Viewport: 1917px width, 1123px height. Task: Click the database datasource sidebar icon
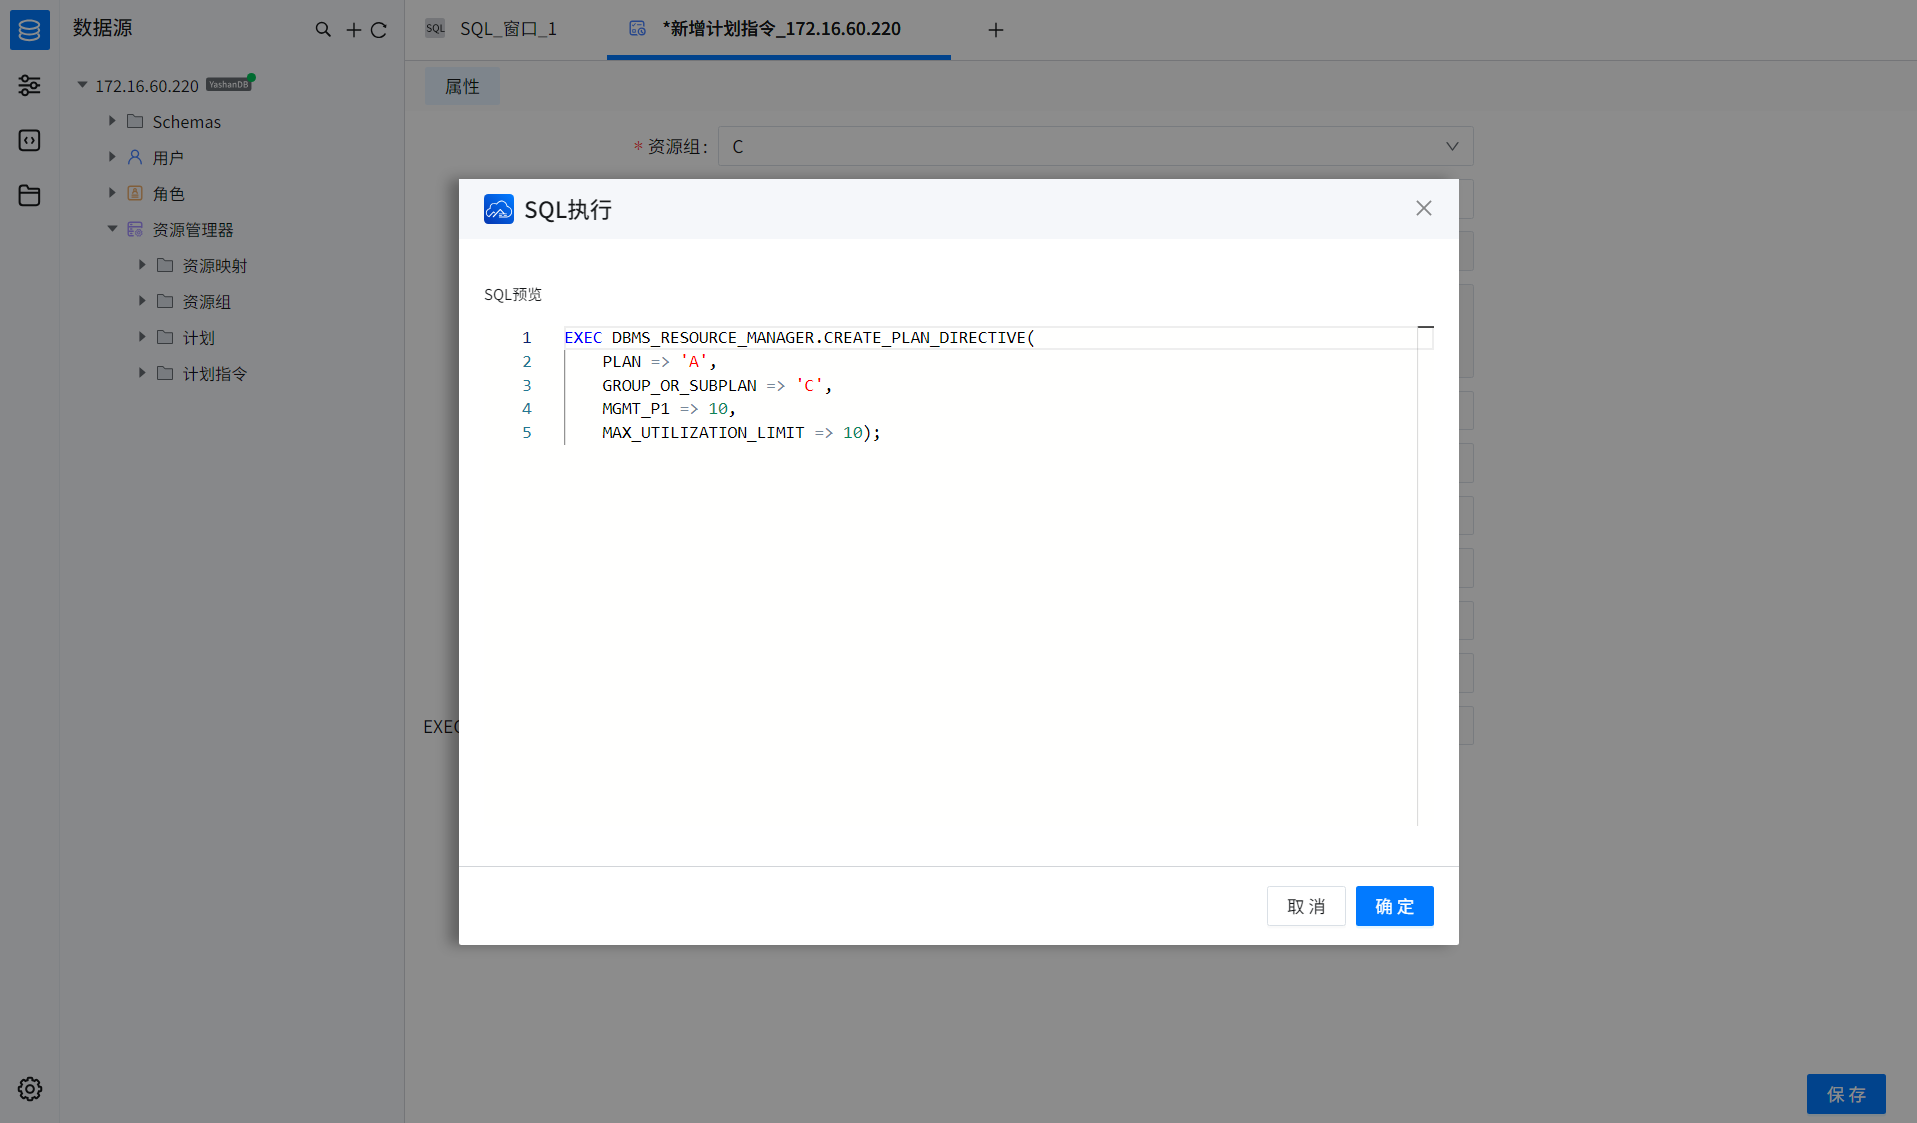(29, 29)
